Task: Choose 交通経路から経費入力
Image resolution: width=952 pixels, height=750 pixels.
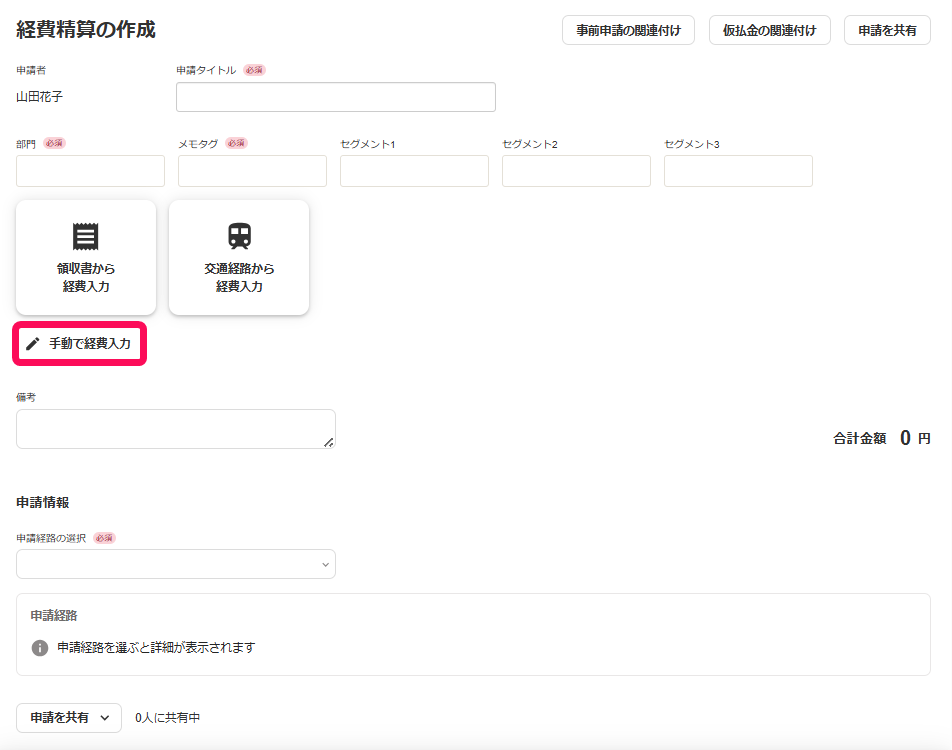Action: coord(239,257)
